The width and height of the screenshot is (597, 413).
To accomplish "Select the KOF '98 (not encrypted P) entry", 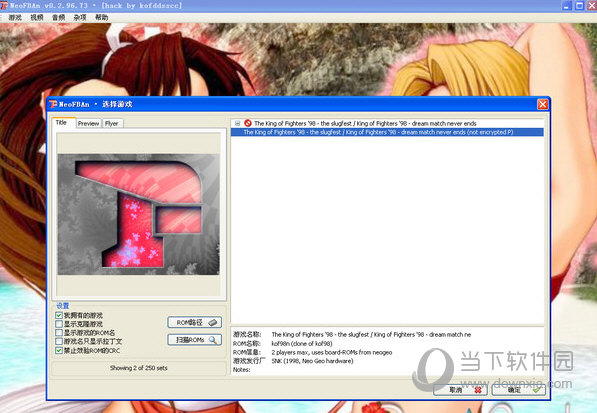I will pos(387,132).
